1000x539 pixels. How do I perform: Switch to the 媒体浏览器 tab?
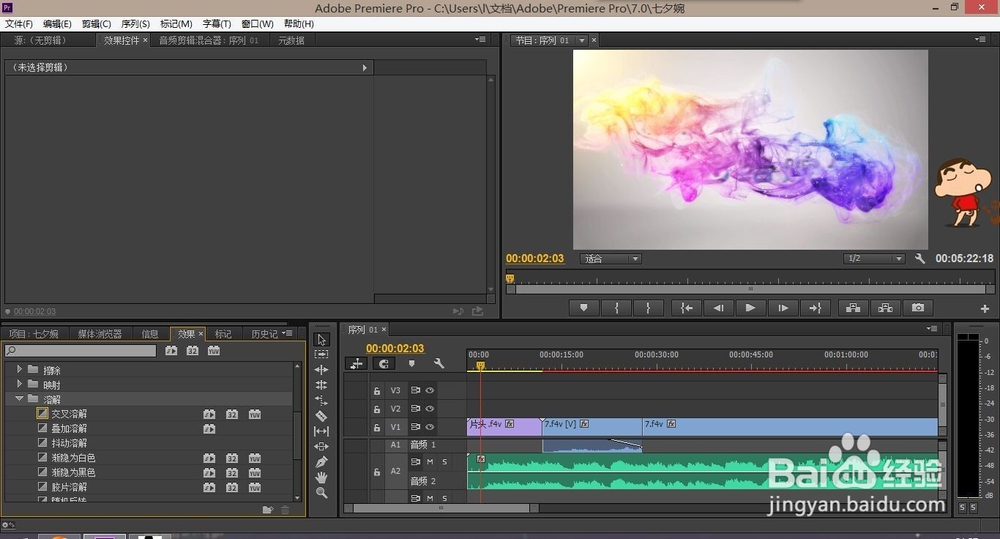click(x=99, y=334)
